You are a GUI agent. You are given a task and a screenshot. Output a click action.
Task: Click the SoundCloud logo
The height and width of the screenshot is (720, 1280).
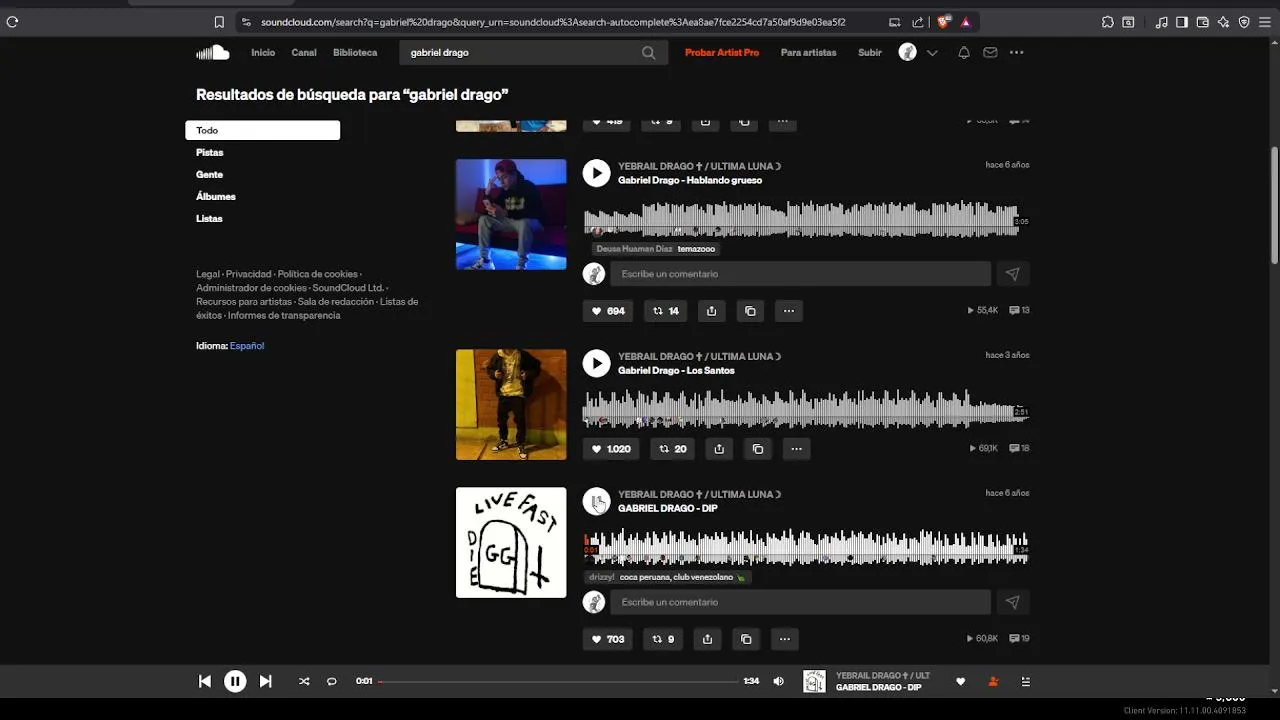click(x=213, y=53)
